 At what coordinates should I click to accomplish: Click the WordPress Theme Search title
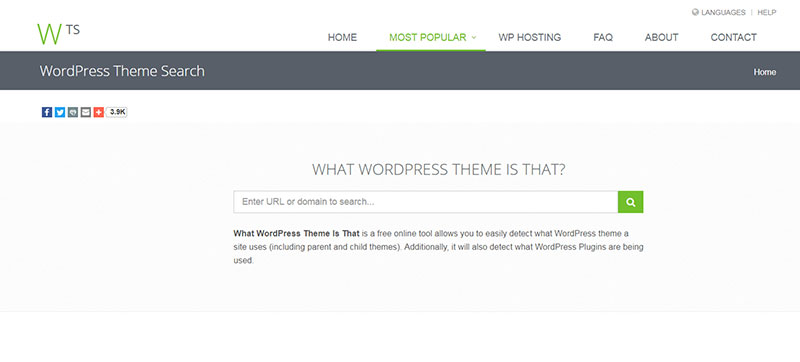click(x=122, y=71)
